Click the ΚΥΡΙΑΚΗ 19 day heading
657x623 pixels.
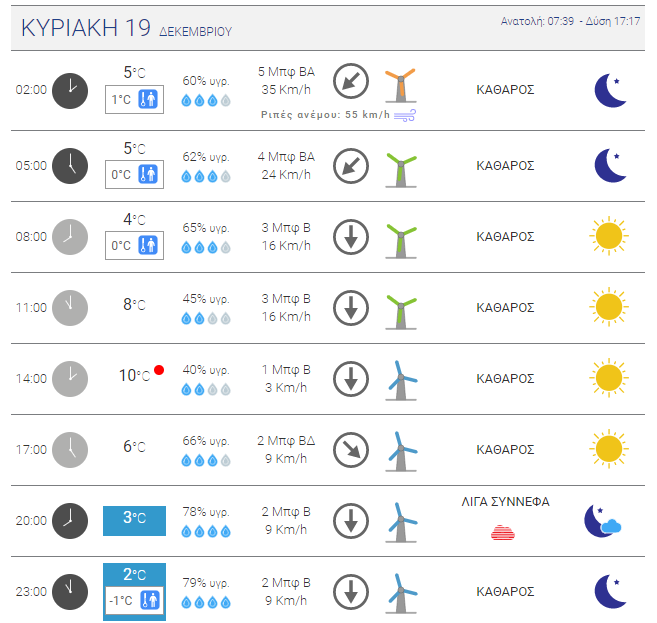(85, 28)
